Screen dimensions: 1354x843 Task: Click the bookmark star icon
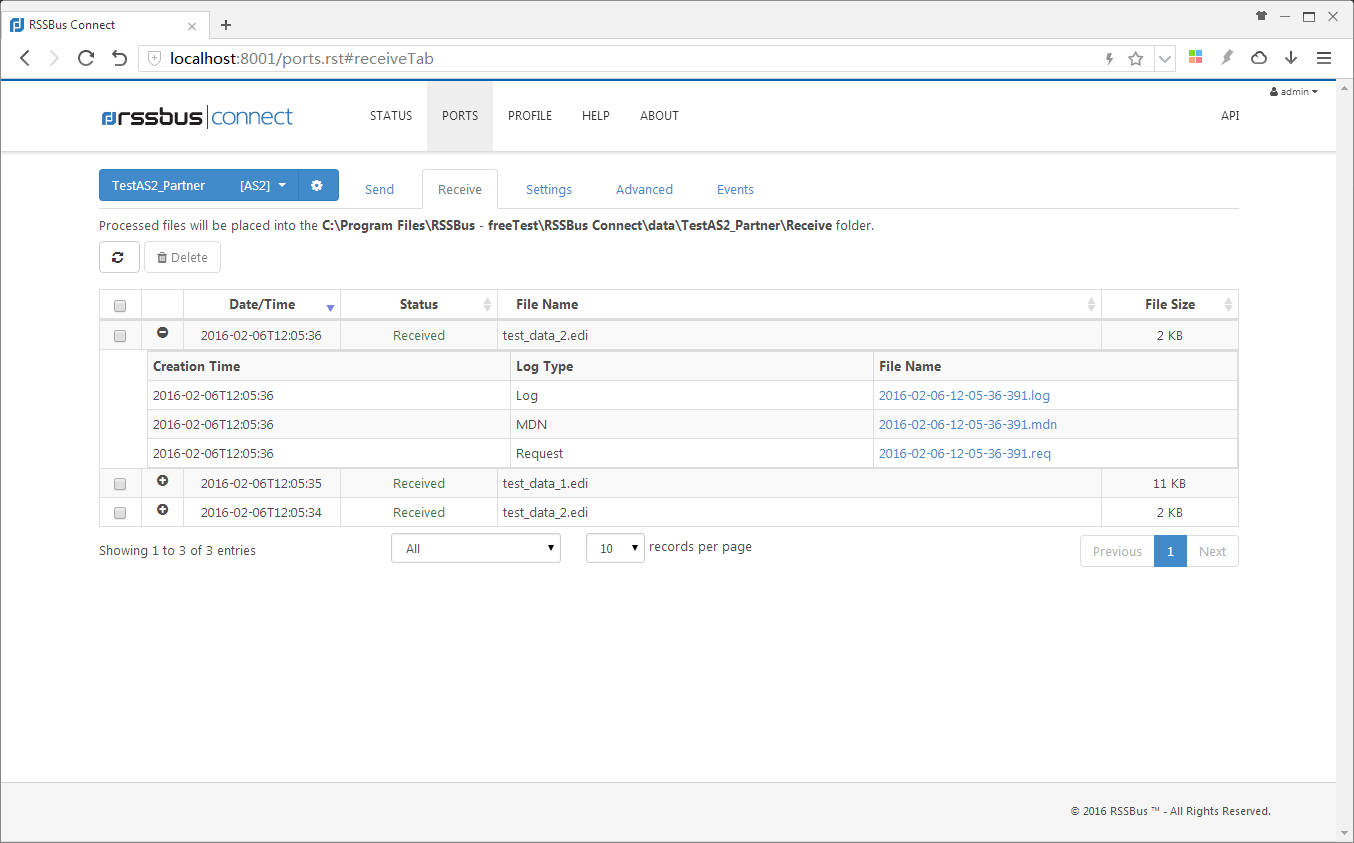pos(1136,58)
